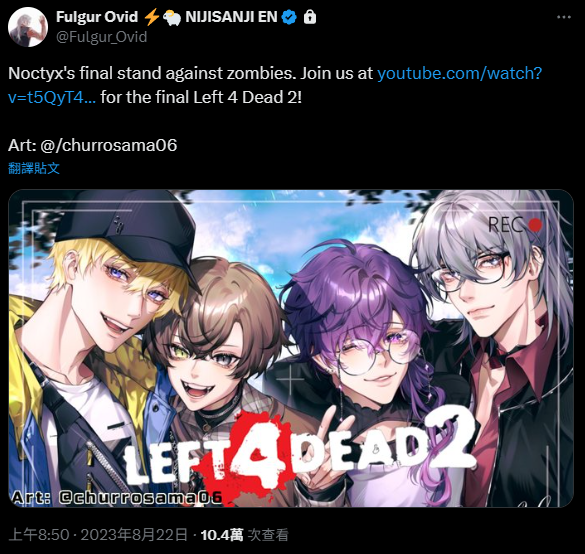
Task: Click the sheep emoji in the display name
Action: 172,18
